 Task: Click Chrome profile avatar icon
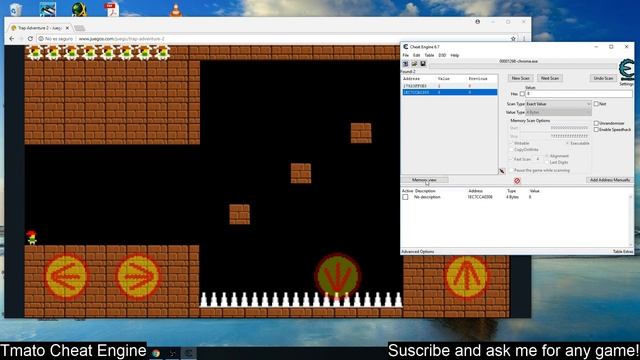tap(478, 22)
